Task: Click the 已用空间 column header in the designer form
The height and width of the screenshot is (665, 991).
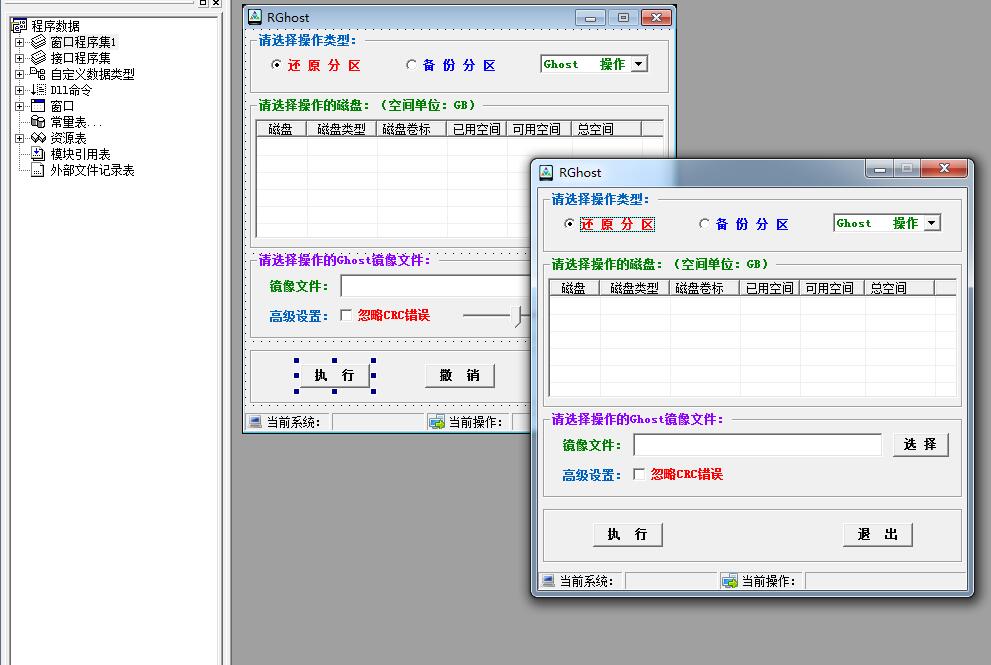Action: click(477, 129)
